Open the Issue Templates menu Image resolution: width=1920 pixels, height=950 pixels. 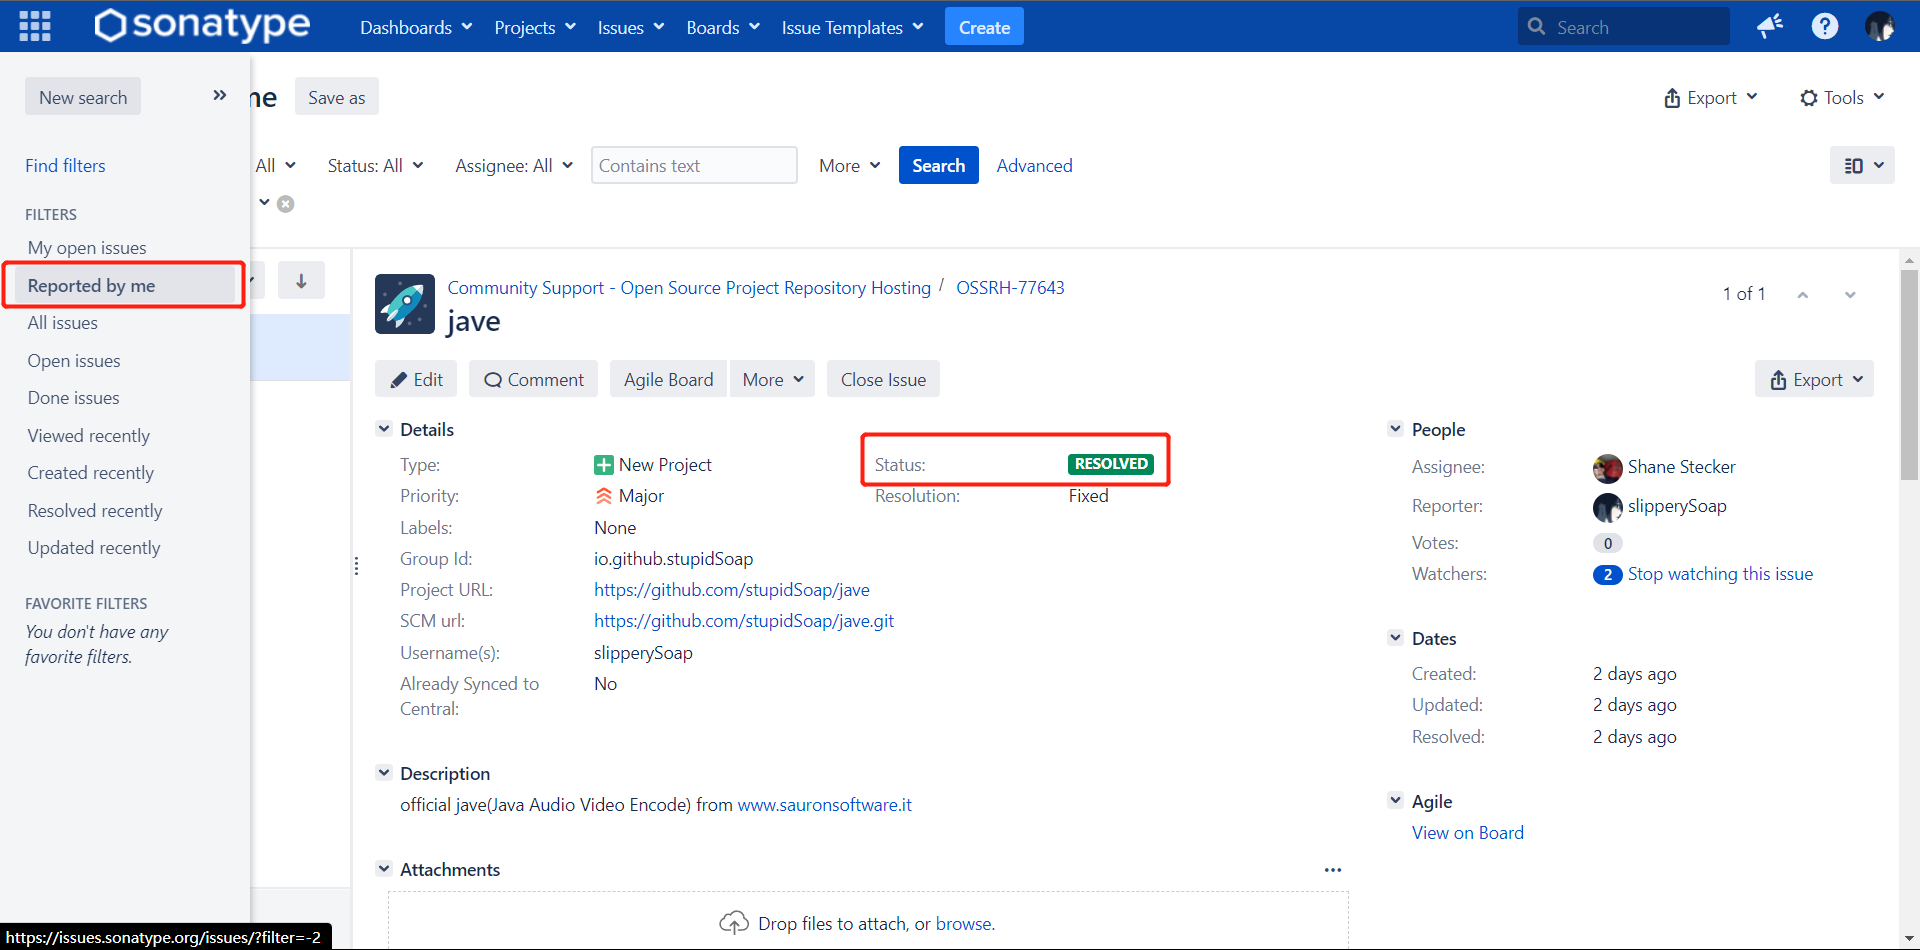point(852,27)
